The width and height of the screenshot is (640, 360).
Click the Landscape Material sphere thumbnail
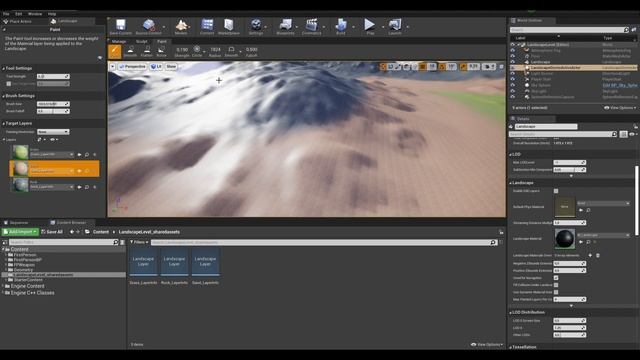click(564, 239)
